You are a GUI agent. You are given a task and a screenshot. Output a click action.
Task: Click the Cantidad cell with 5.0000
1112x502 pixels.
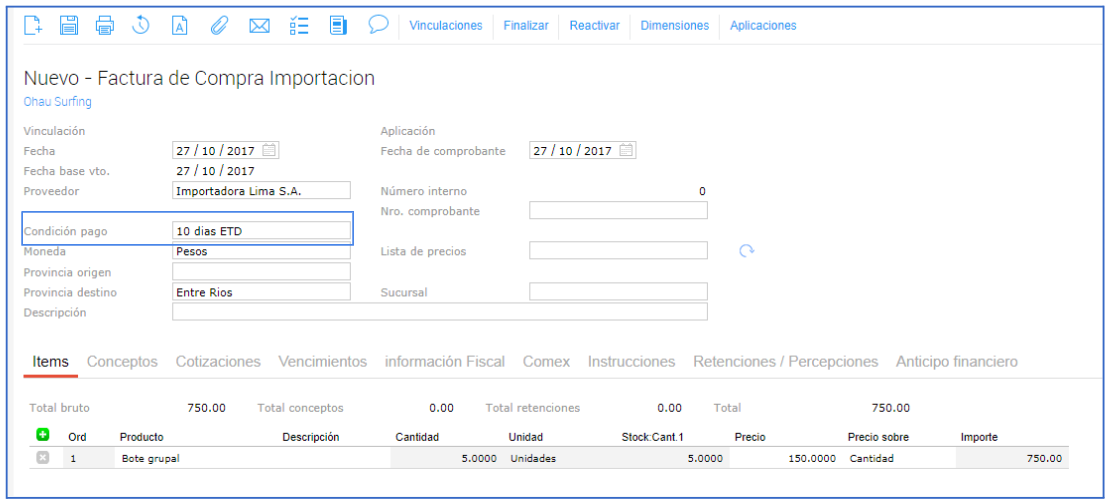pos(447,458)
